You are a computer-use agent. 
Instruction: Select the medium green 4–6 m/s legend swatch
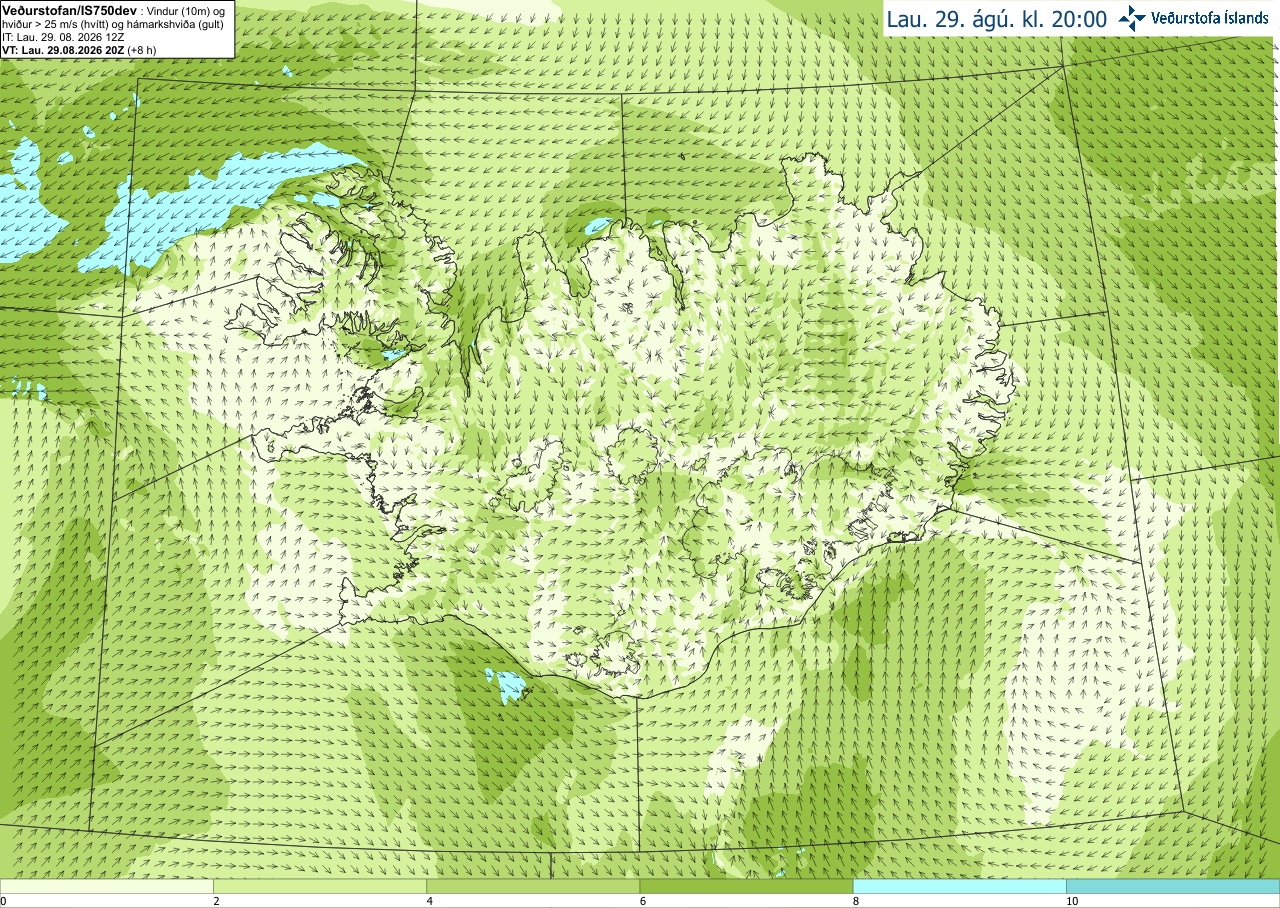tap(533, 886)
